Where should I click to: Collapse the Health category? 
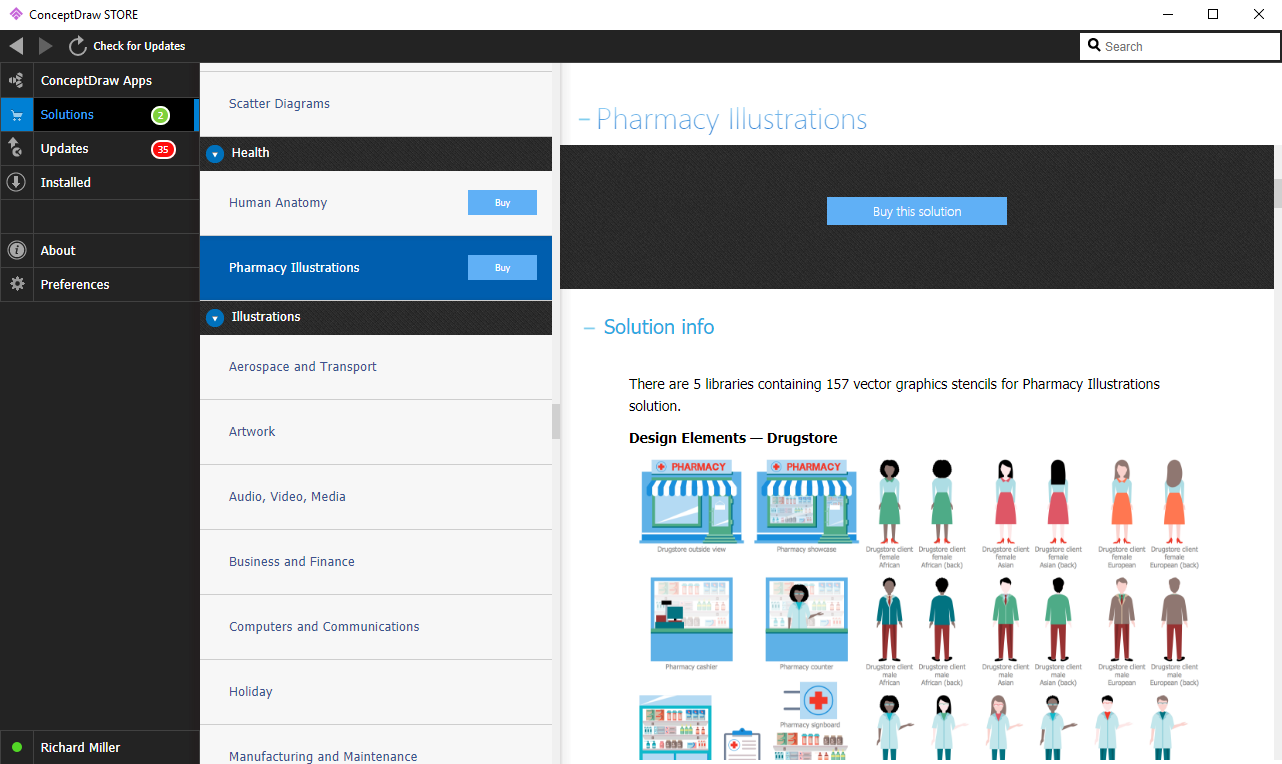tap(215, 154)
